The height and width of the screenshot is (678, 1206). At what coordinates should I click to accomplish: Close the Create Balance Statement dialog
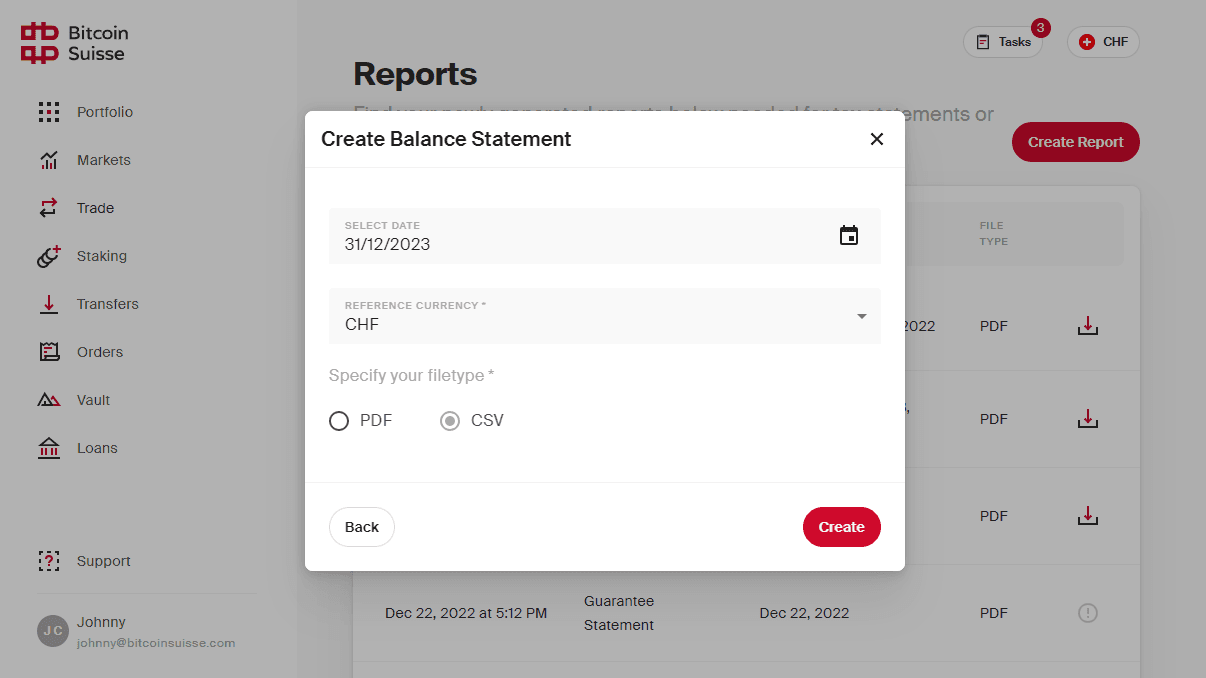[877, 139]
